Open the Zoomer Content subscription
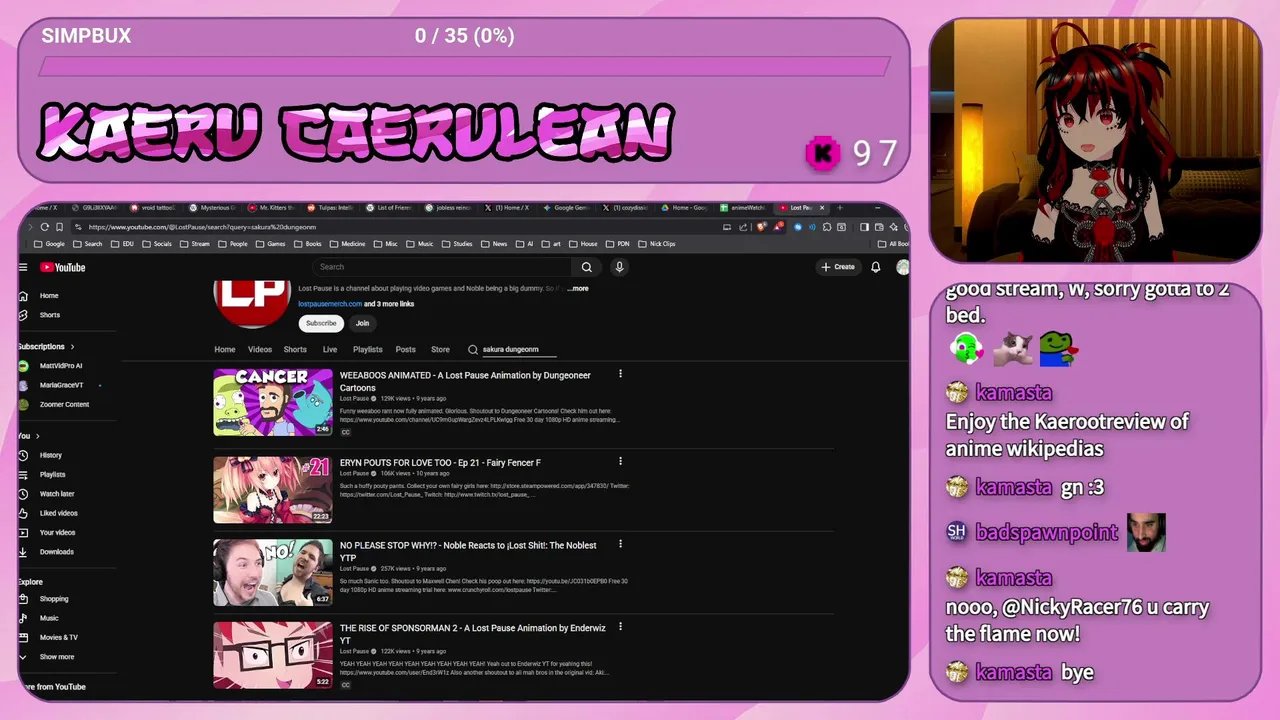The width and height of the screenshot is (1280, 720). (54, 405)
